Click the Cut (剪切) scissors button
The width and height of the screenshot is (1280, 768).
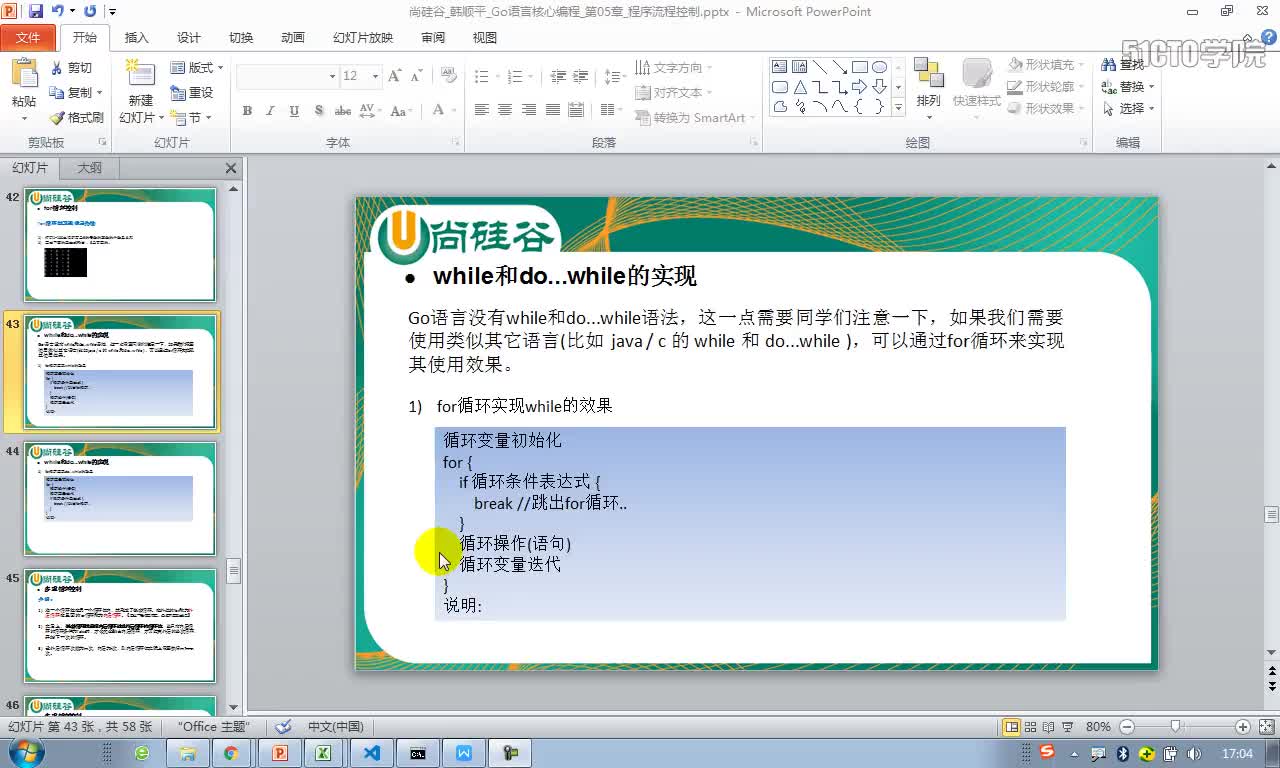coord(72,68)
